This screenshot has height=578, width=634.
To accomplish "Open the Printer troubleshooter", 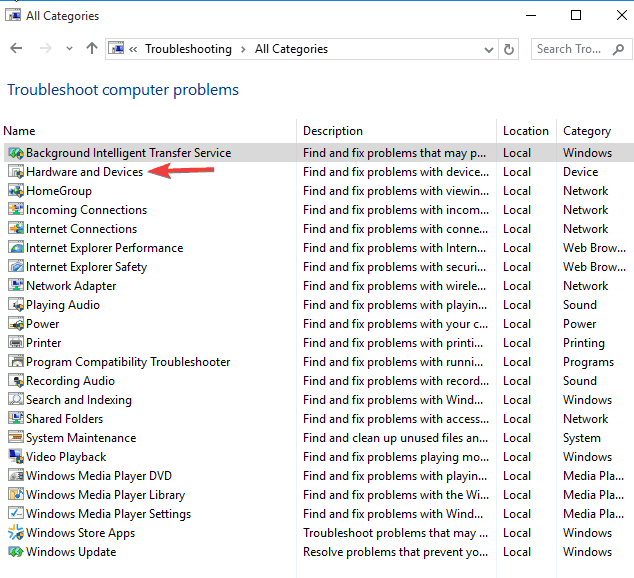I will [44, 343].
